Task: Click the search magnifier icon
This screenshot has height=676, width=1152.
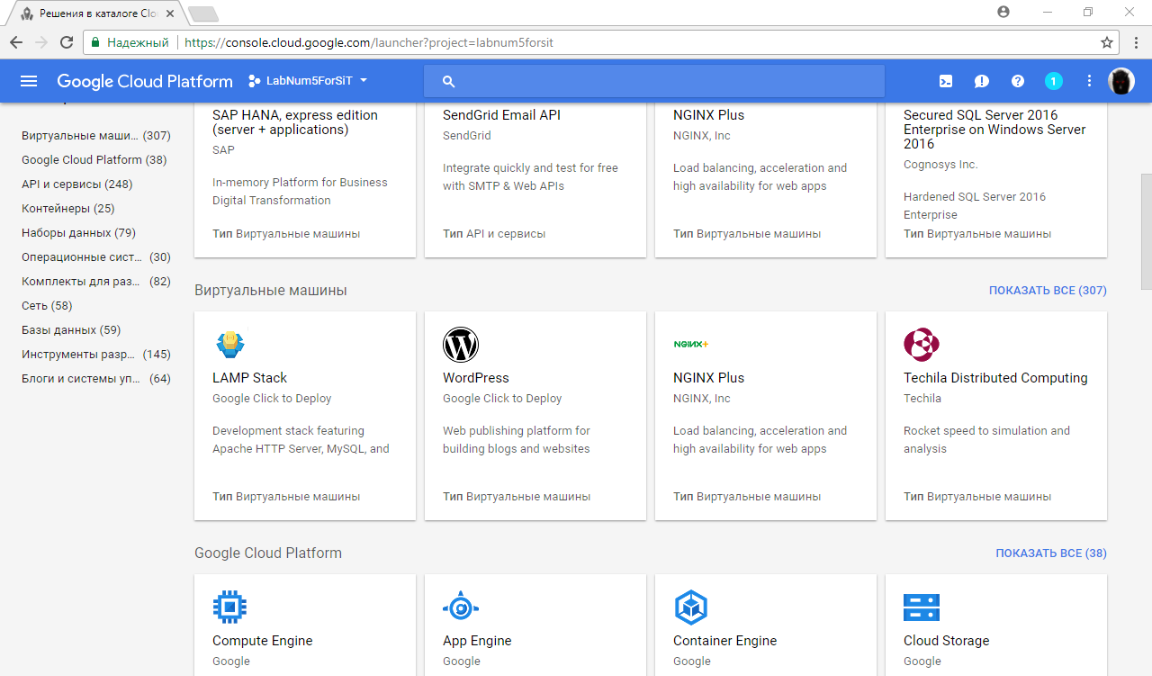Action: coord(449,82)
